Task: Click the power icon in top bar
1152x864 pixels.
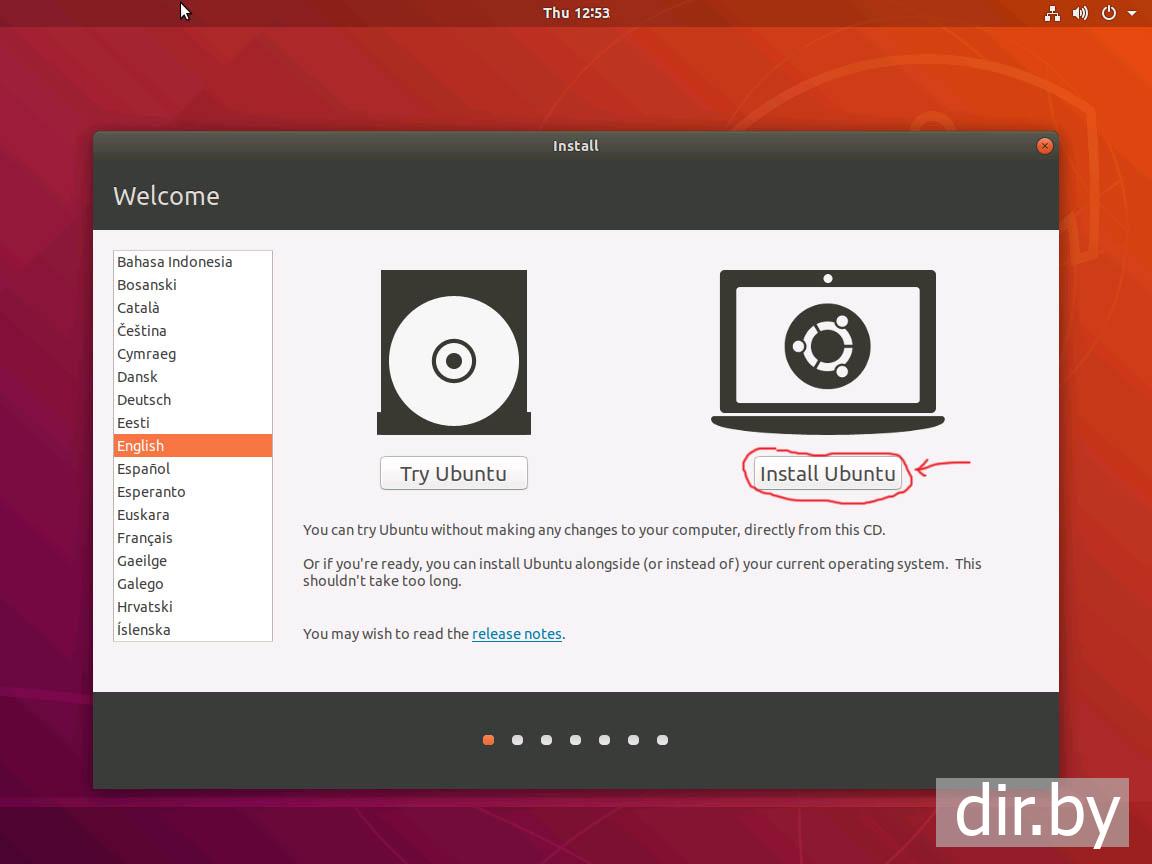Action: click(1108, 13)
